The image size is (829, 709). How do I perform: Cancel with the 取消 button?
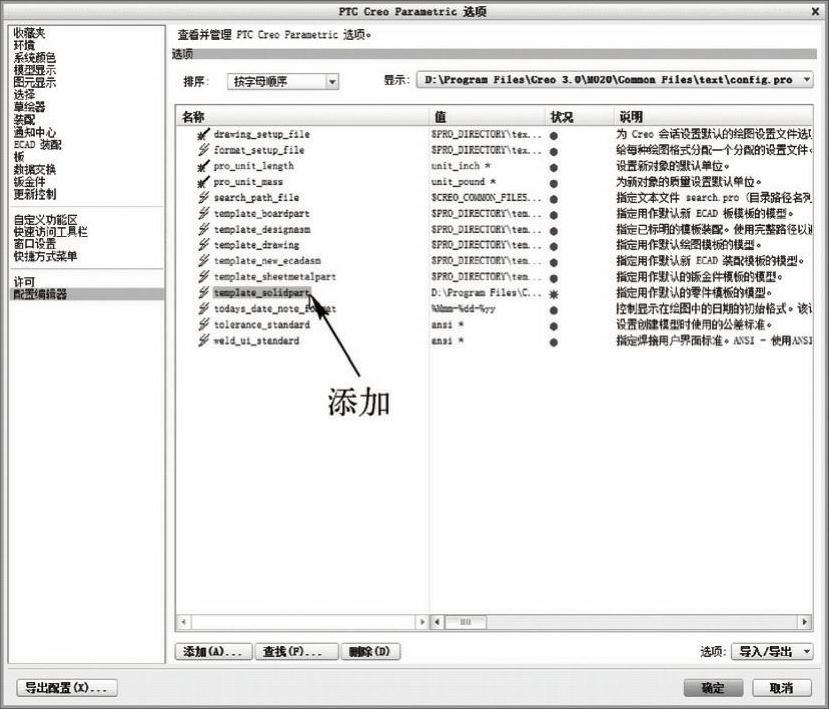click(x=781, y=688)
